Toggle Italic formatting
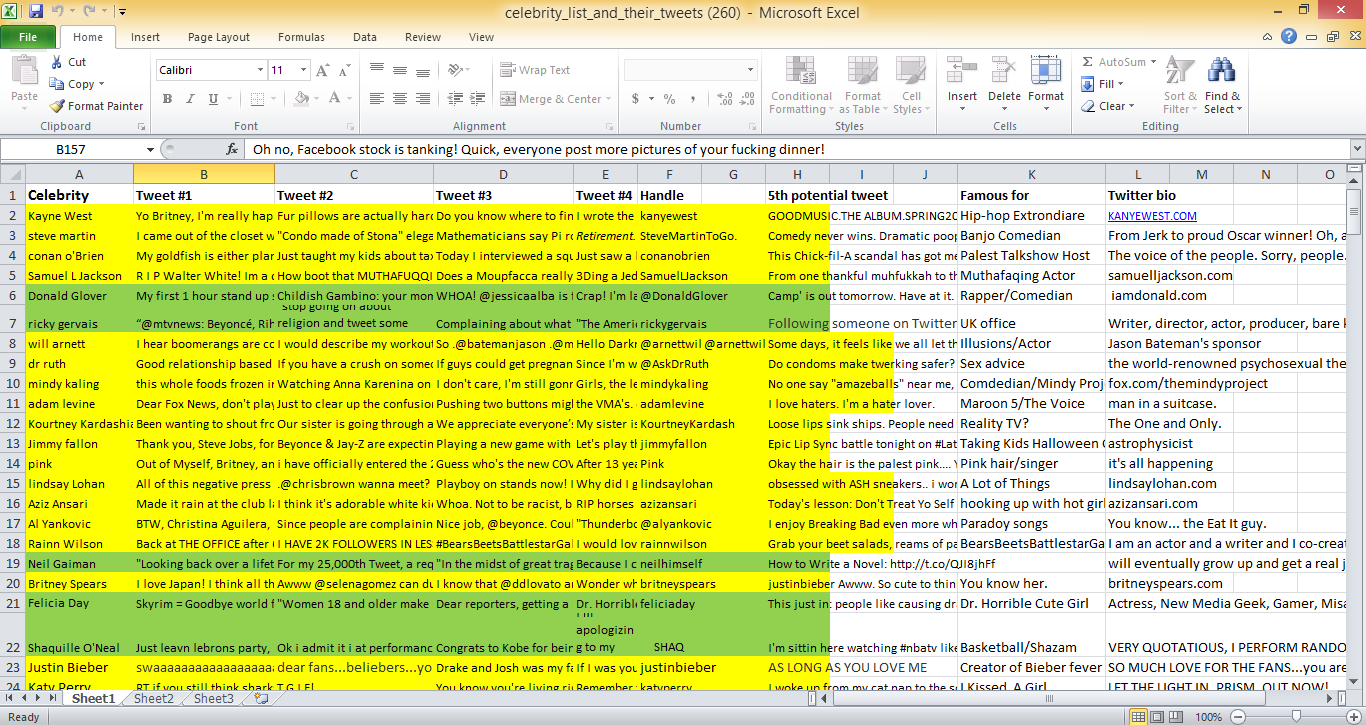 coord(189,99)
